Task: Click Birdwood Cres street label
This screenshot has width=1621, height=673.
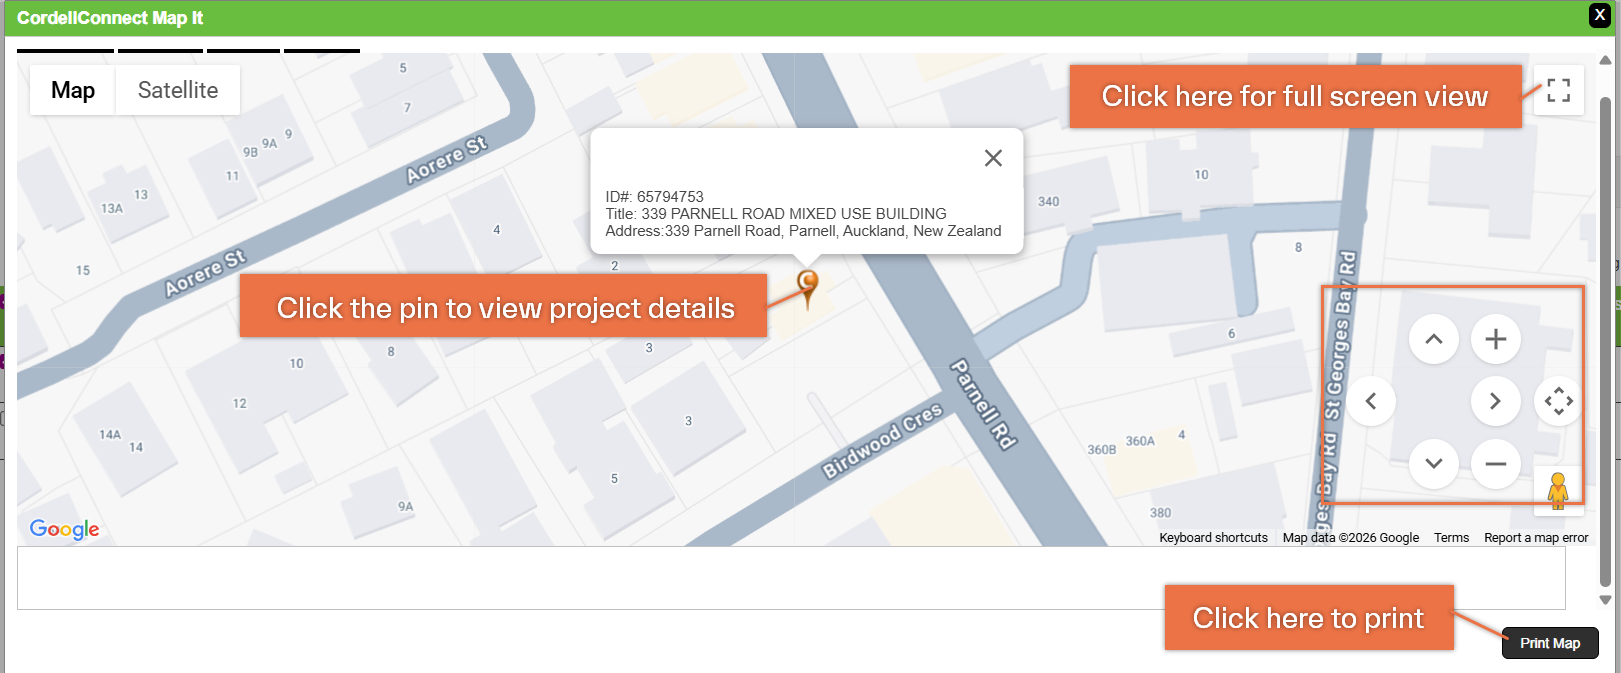Action: pyautogui.click(x=882, y=441)
